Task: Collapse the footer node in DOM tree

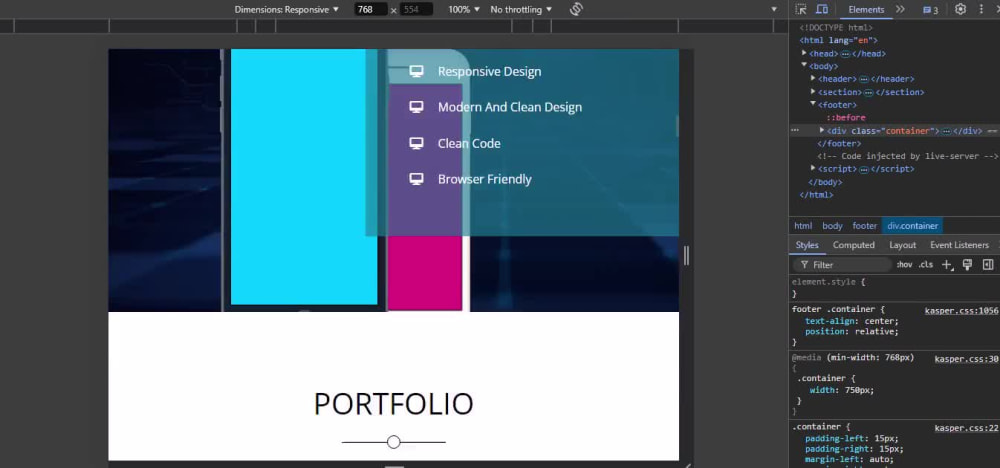Action: point(813,105)
